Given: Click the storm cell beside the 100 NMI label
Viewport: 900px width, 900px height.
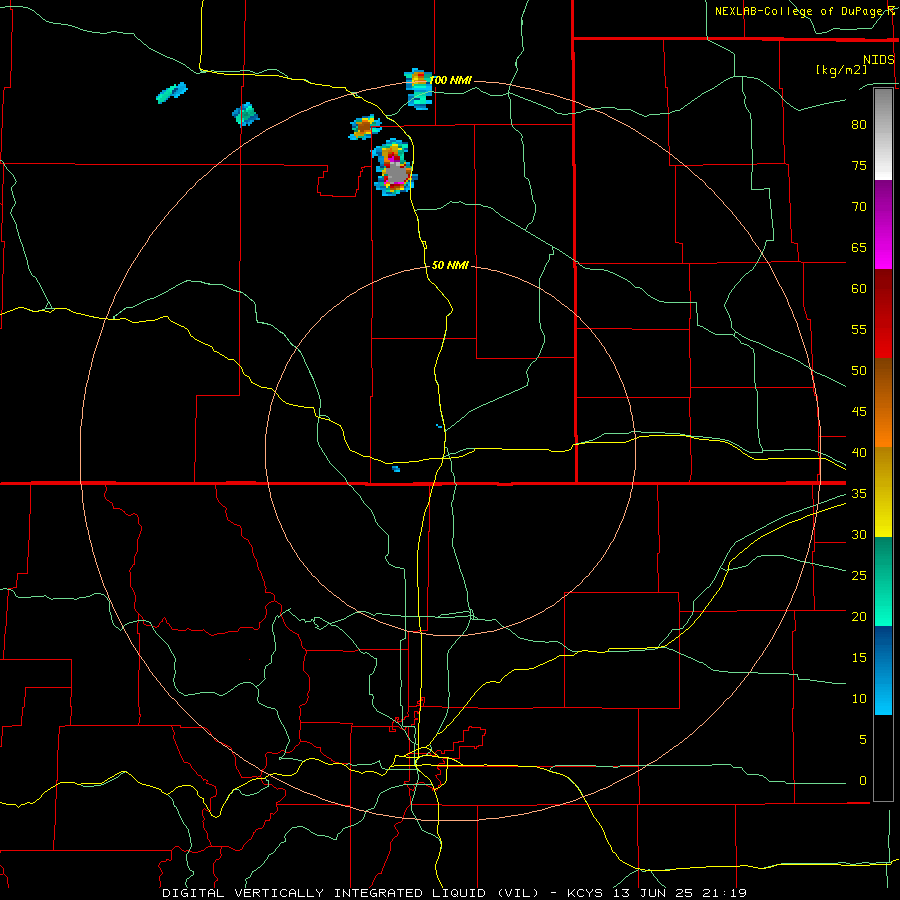Looking at the screenshot, I should [x=418, y=88].
